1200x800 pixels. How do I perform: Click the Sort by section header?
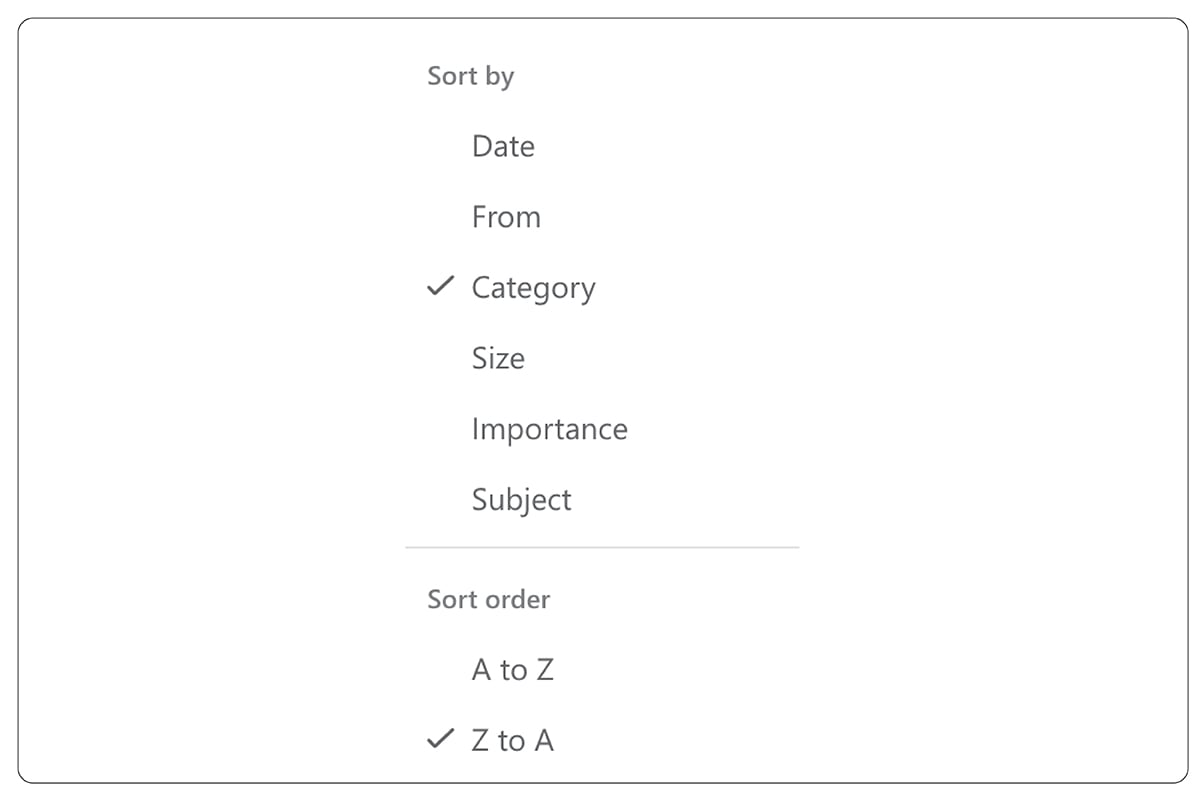[470, 75]
